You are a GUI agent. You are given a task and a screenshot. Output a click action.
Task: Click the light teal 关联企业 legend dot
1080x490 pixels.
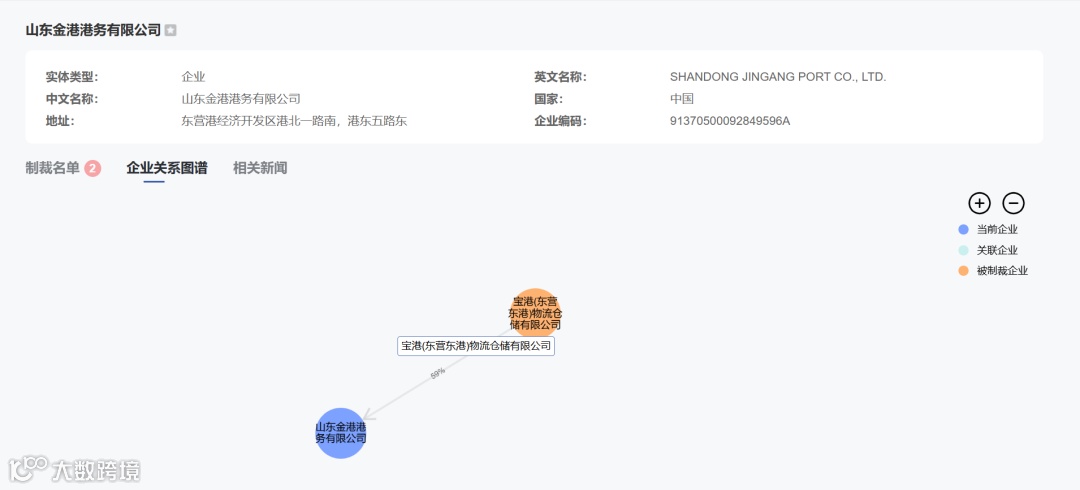pyautogui.click(x=964, y=250)
